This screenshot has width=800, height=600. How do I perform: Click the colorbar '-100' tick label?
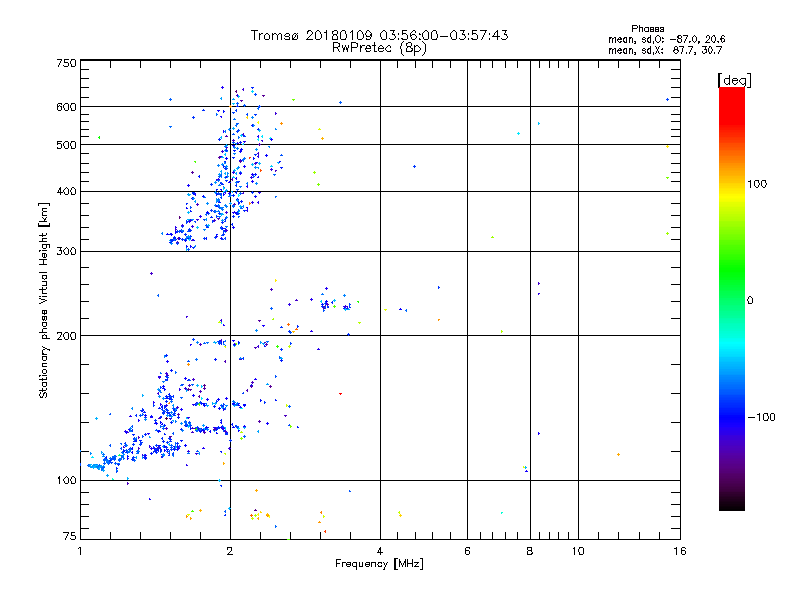click(x=762, y=417)
